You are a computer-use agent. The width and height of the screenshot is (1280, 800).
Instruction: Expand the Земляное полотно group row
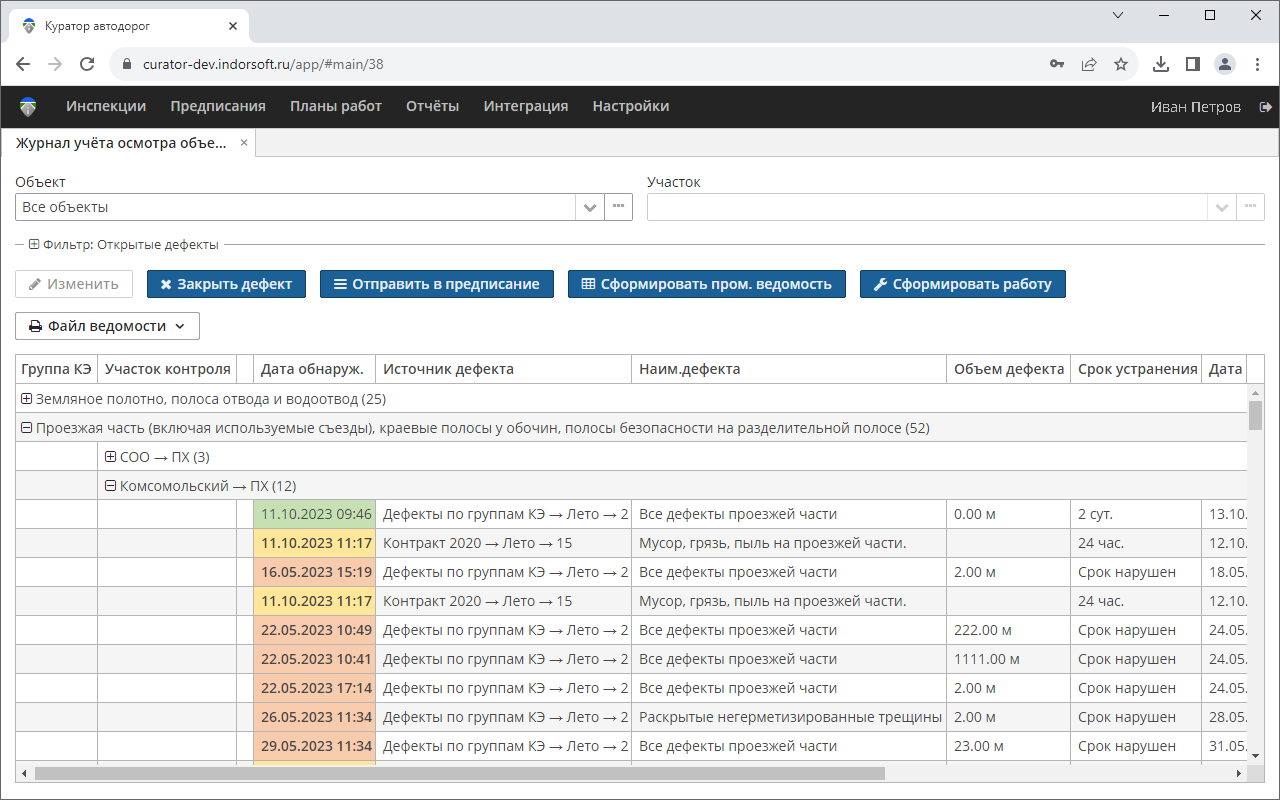point(27,399)
